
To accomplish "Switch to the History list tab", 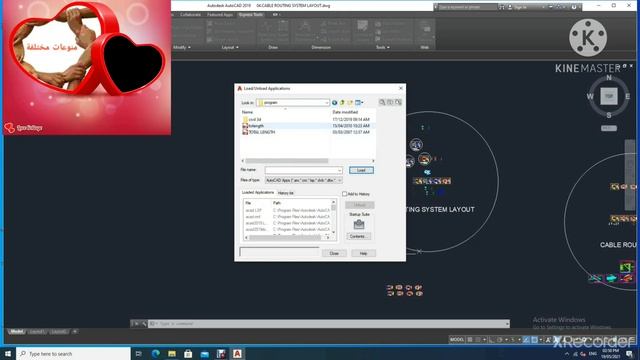I will [286, 193].
